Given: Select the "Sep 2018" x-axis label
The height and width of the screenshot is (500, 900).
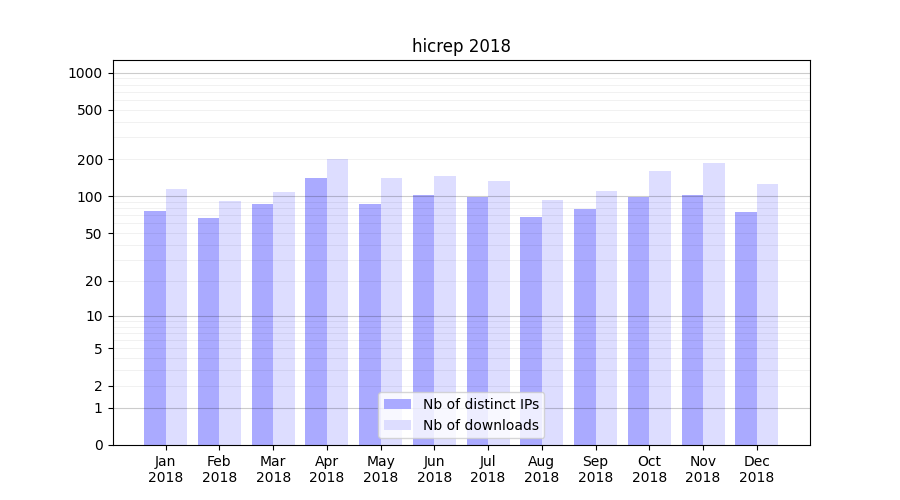Looking at the screenshot, I should pyautogui.click(x=595, y=469).
